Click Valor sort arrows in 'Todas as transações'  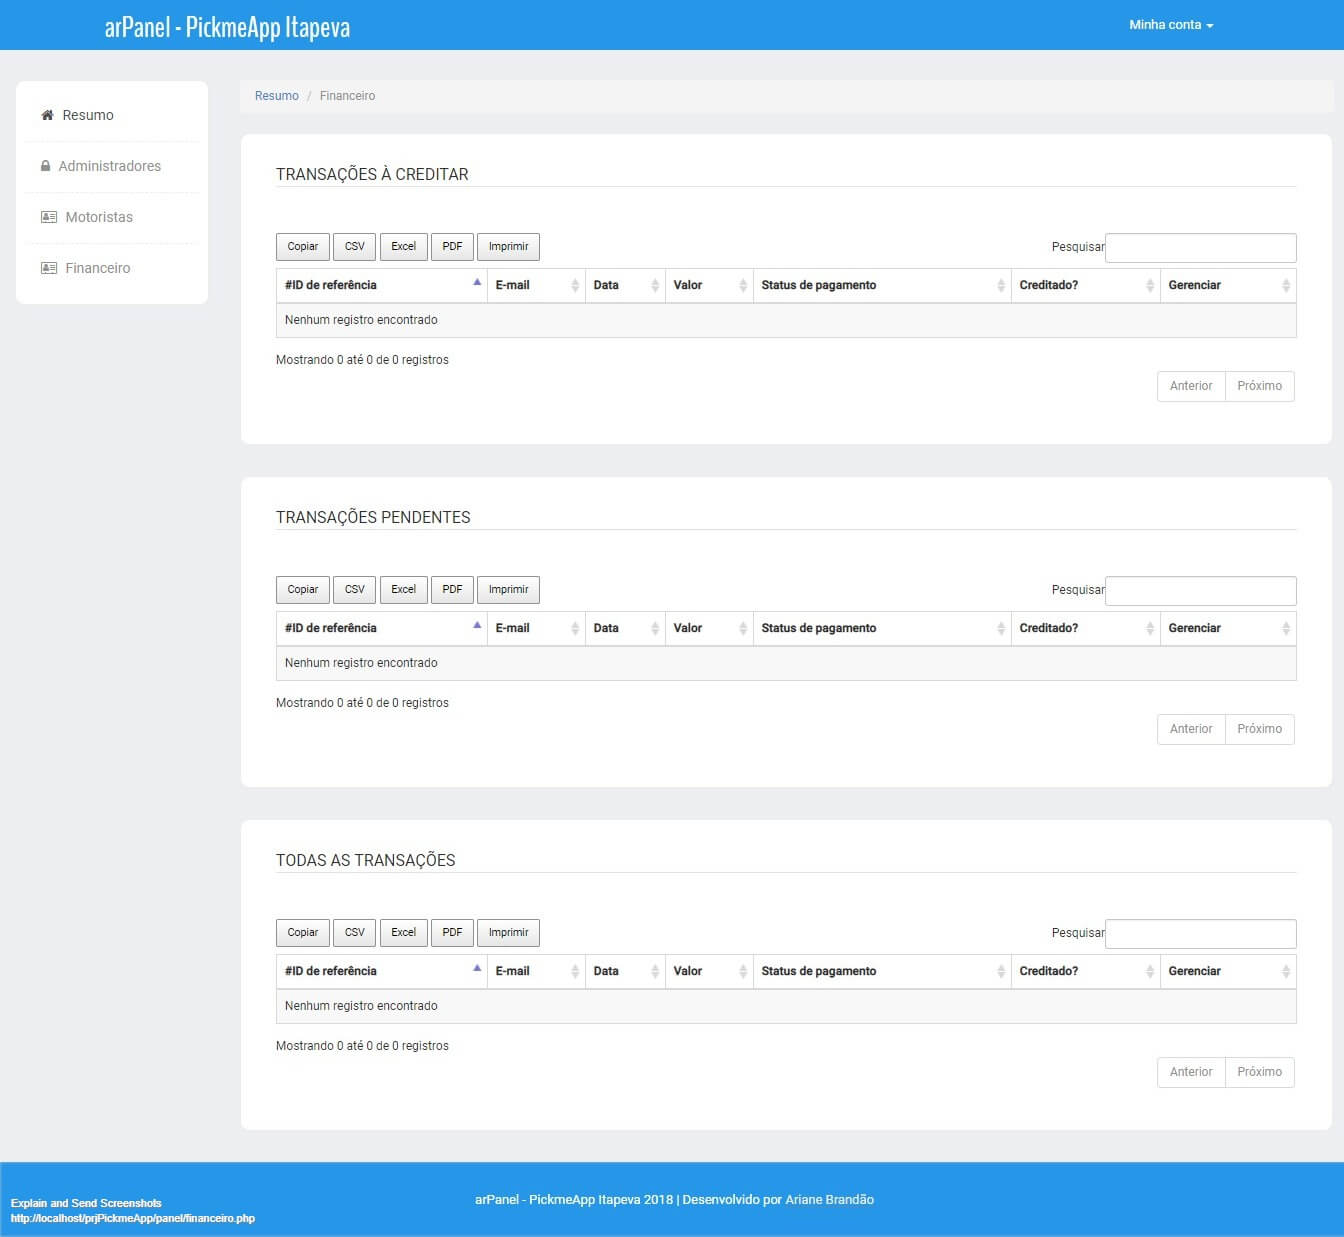[x=743, y=972]
